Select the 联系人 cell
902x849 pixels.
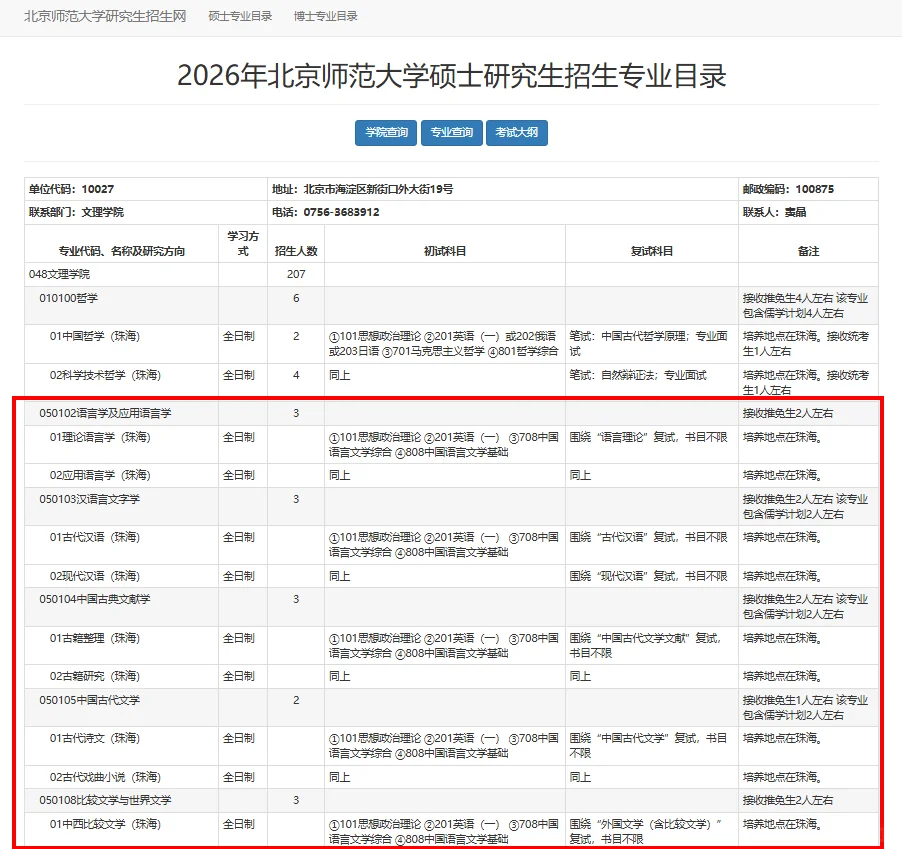click(808, 212)
